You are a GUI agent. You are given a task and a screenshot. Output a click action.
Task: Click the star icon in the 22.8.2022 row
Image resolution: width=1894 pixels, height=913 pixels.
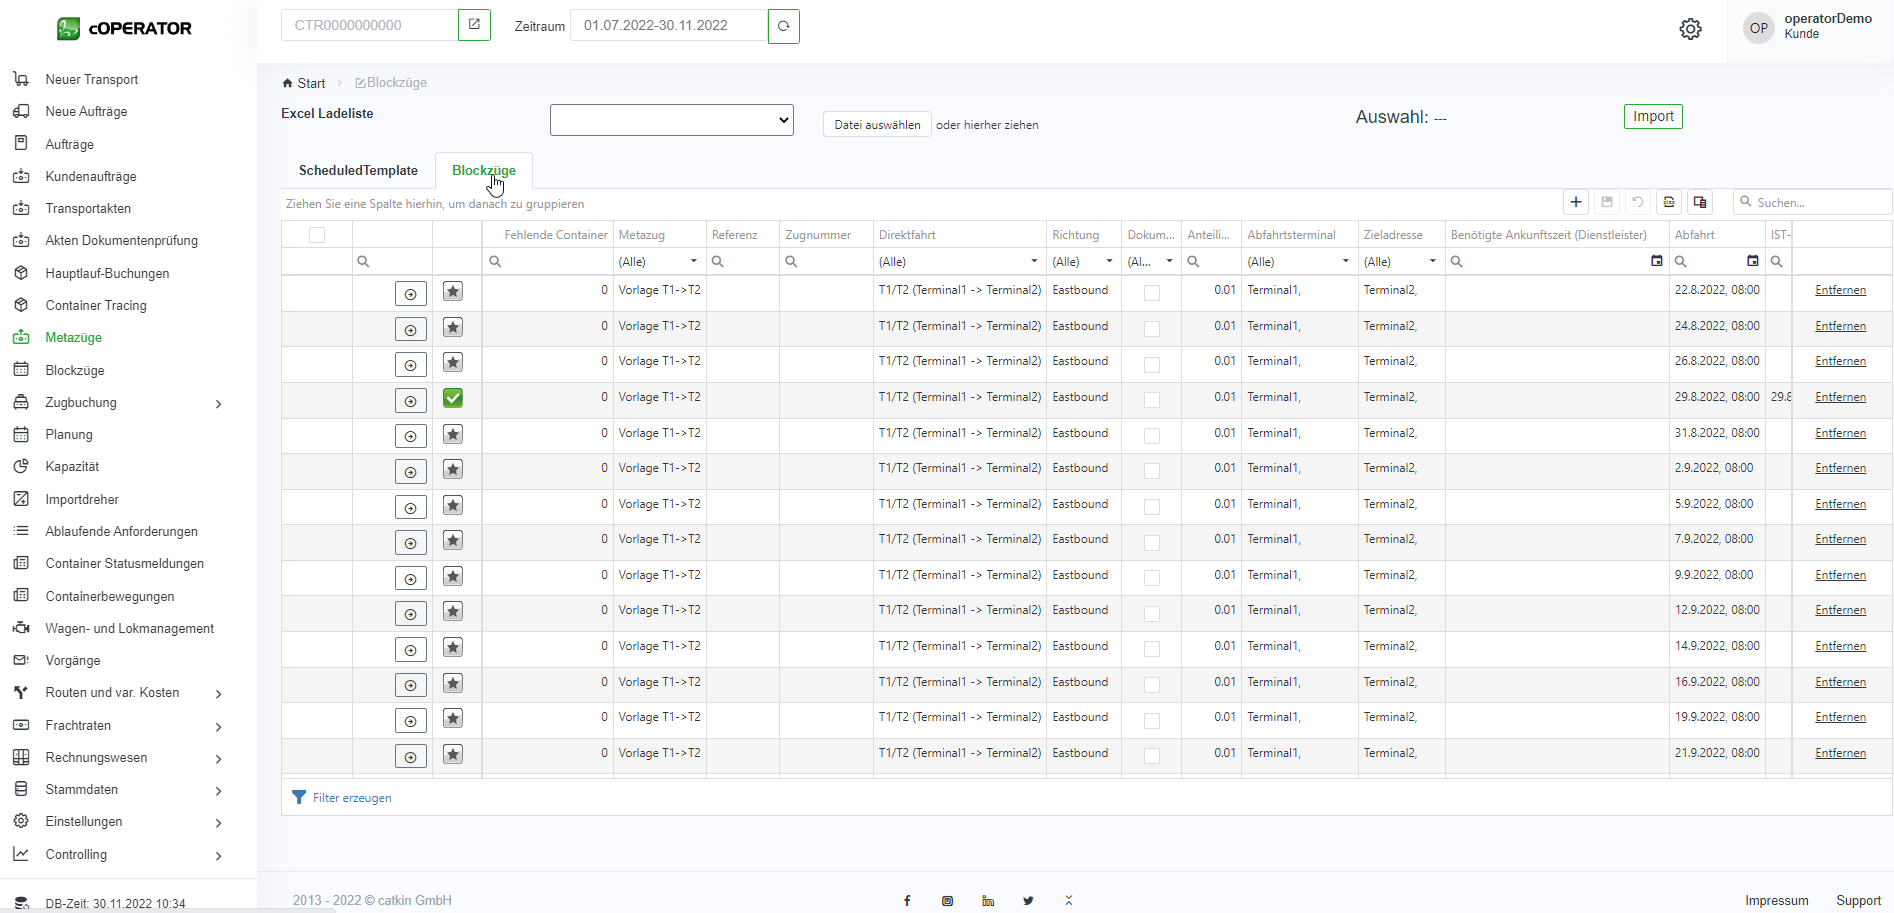point(453,291)
